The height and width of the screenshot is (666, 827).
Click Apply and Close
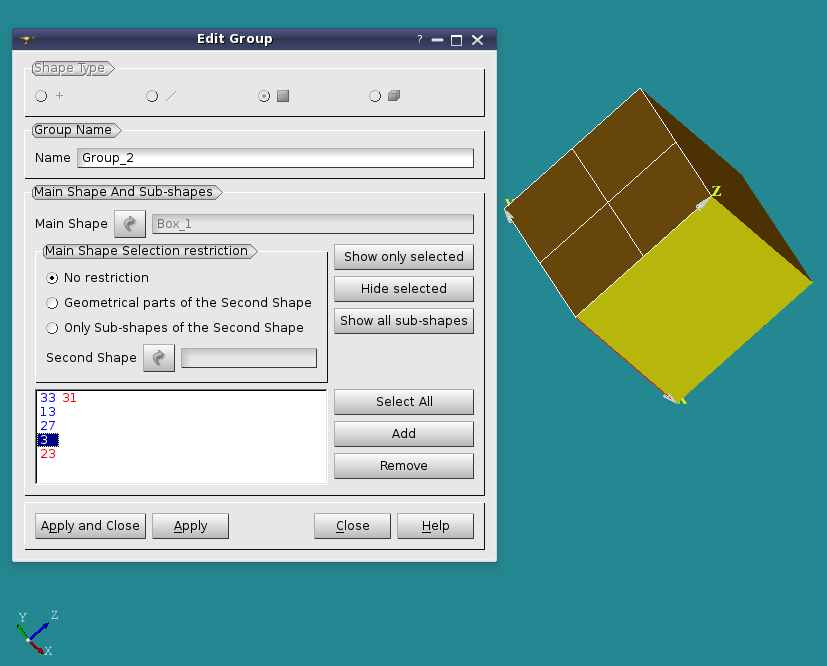click(x=90, y=526)
